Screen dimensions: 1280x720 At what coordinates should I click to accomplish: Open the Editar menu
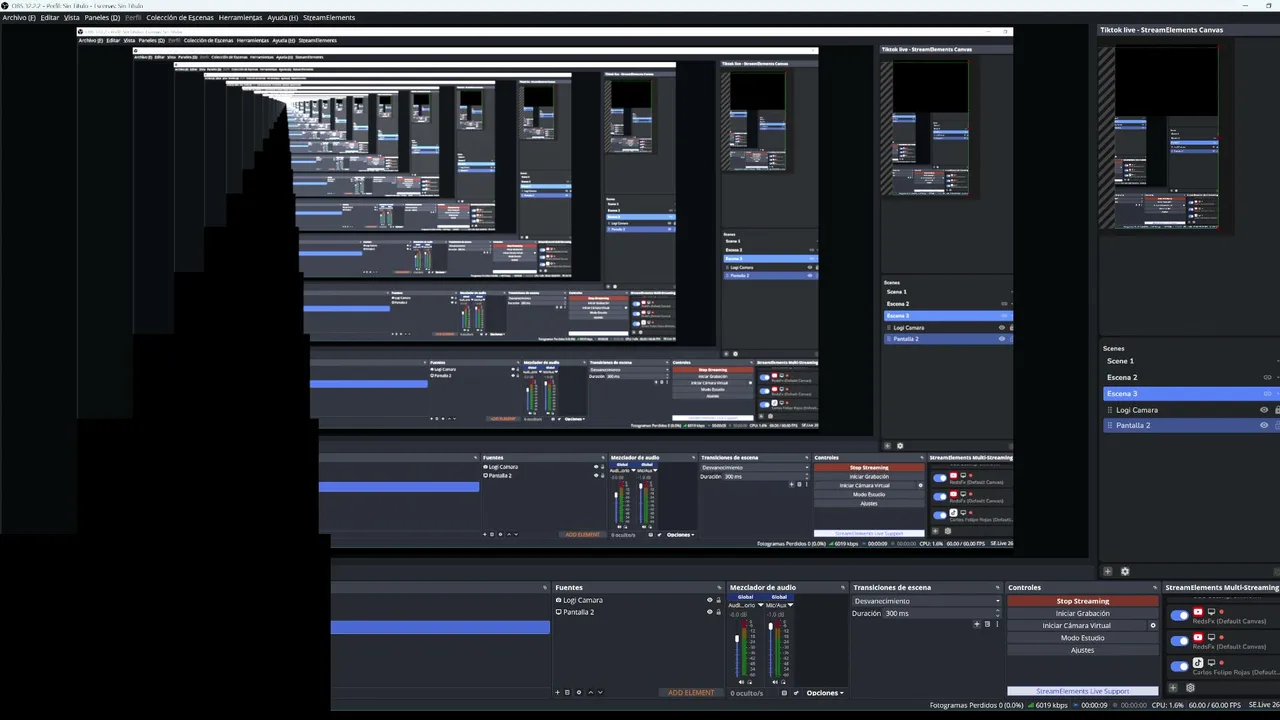pos(50,18)
